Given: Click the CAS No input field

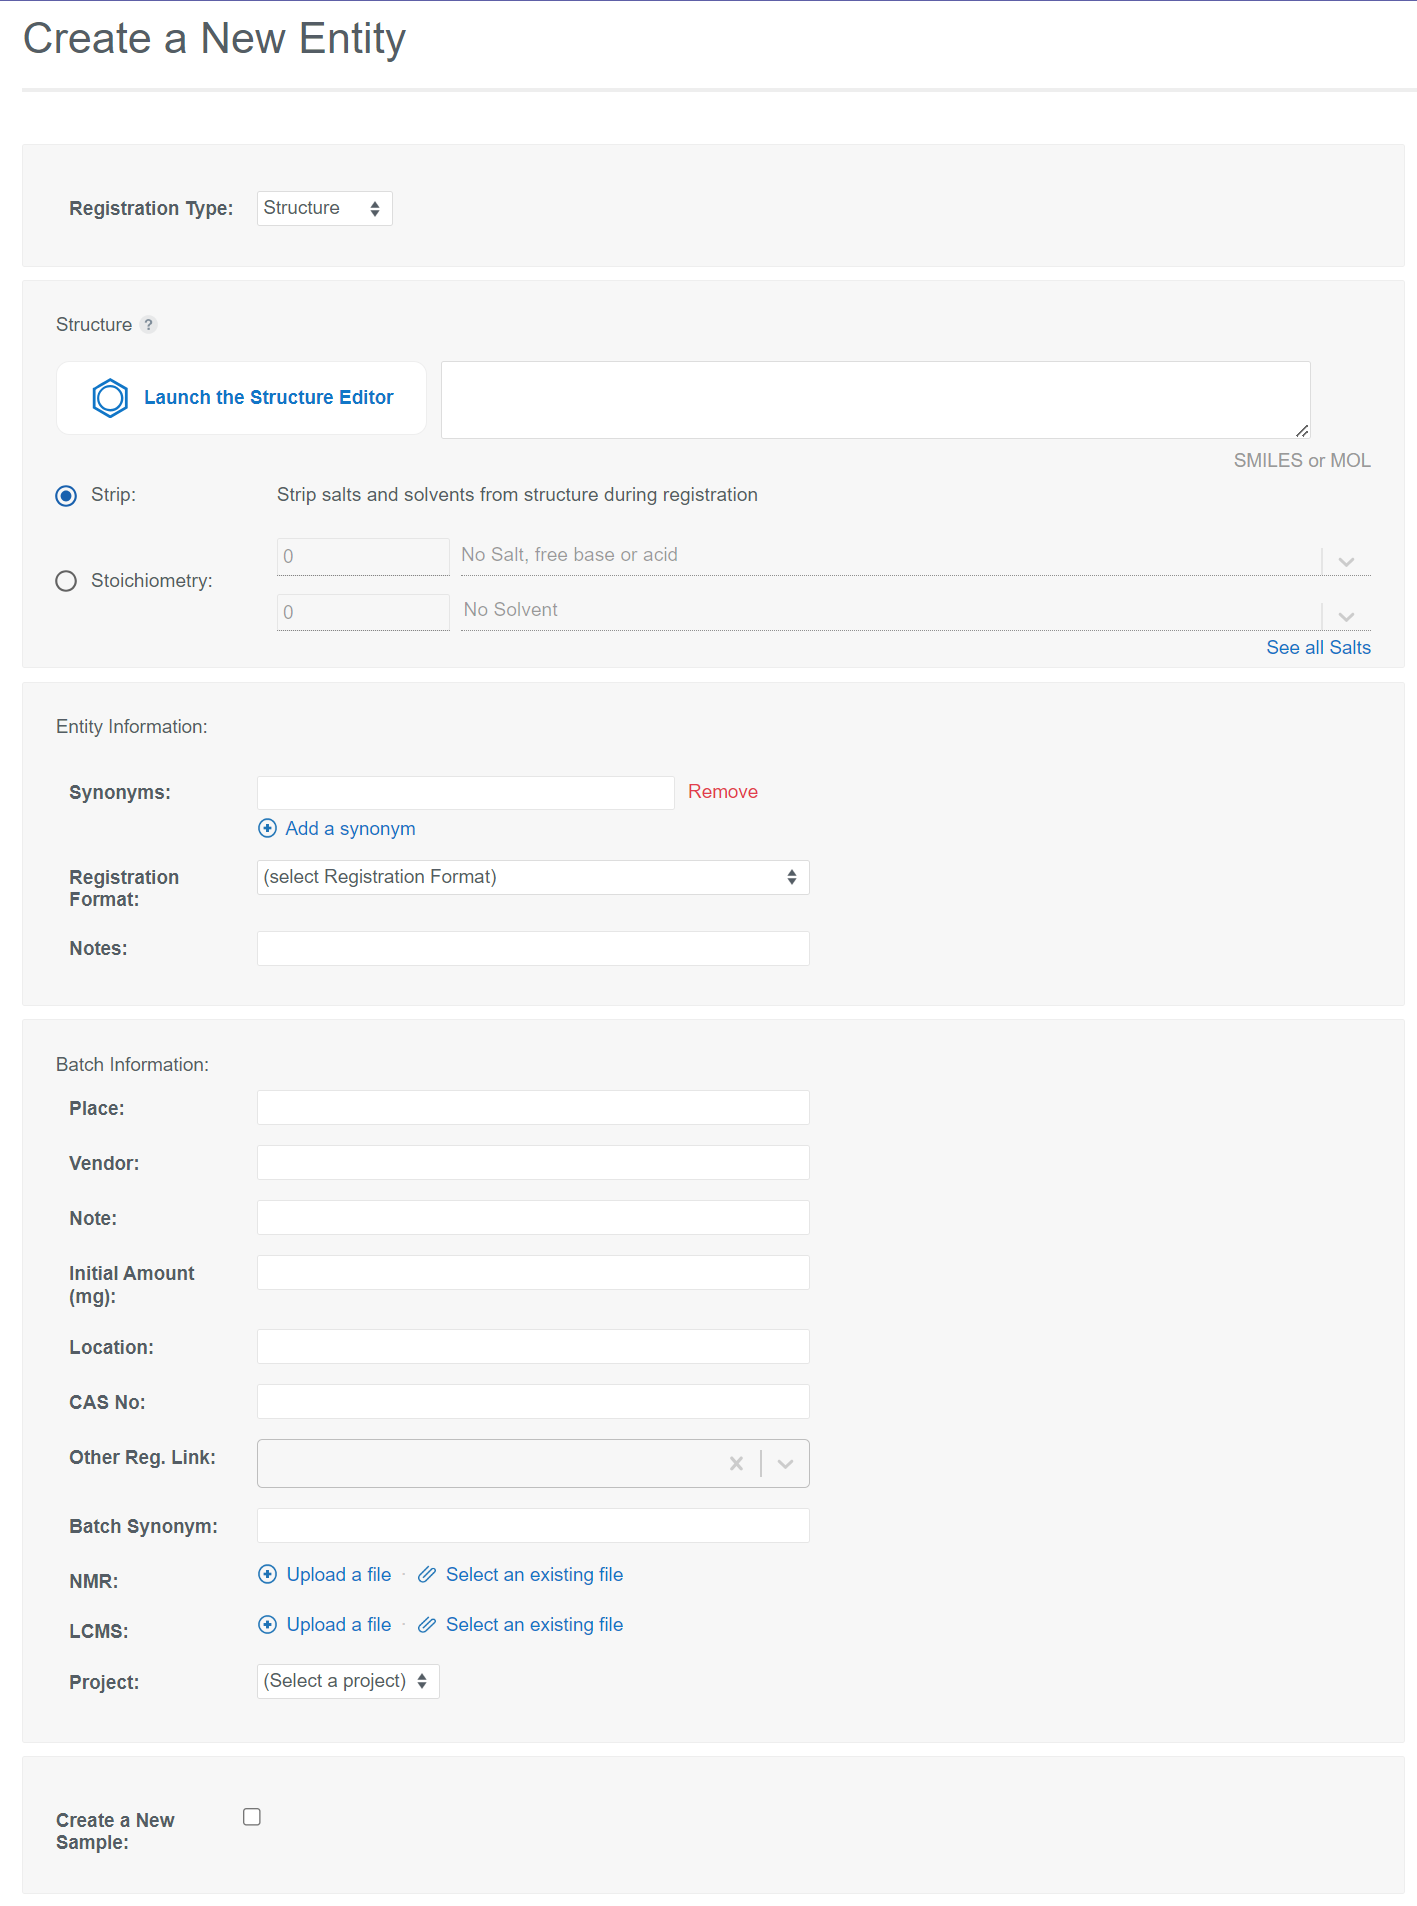Looking at the screenshot, I should coord(533,1402).
